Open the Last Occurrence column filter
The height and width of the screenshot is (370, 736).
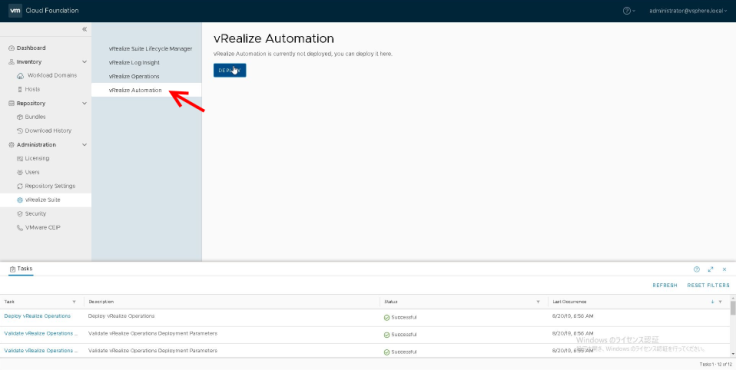click(x=720, y=302)
